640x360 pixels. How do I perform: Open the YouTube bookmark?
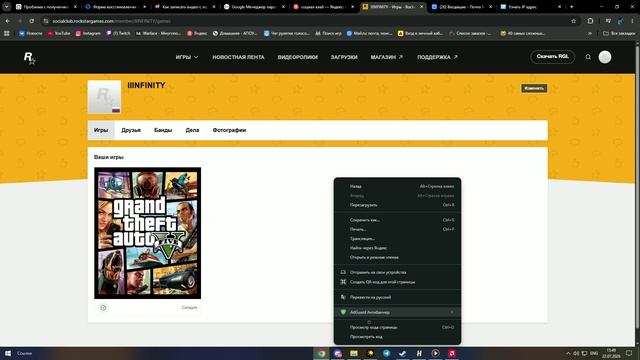coord(59,33)
